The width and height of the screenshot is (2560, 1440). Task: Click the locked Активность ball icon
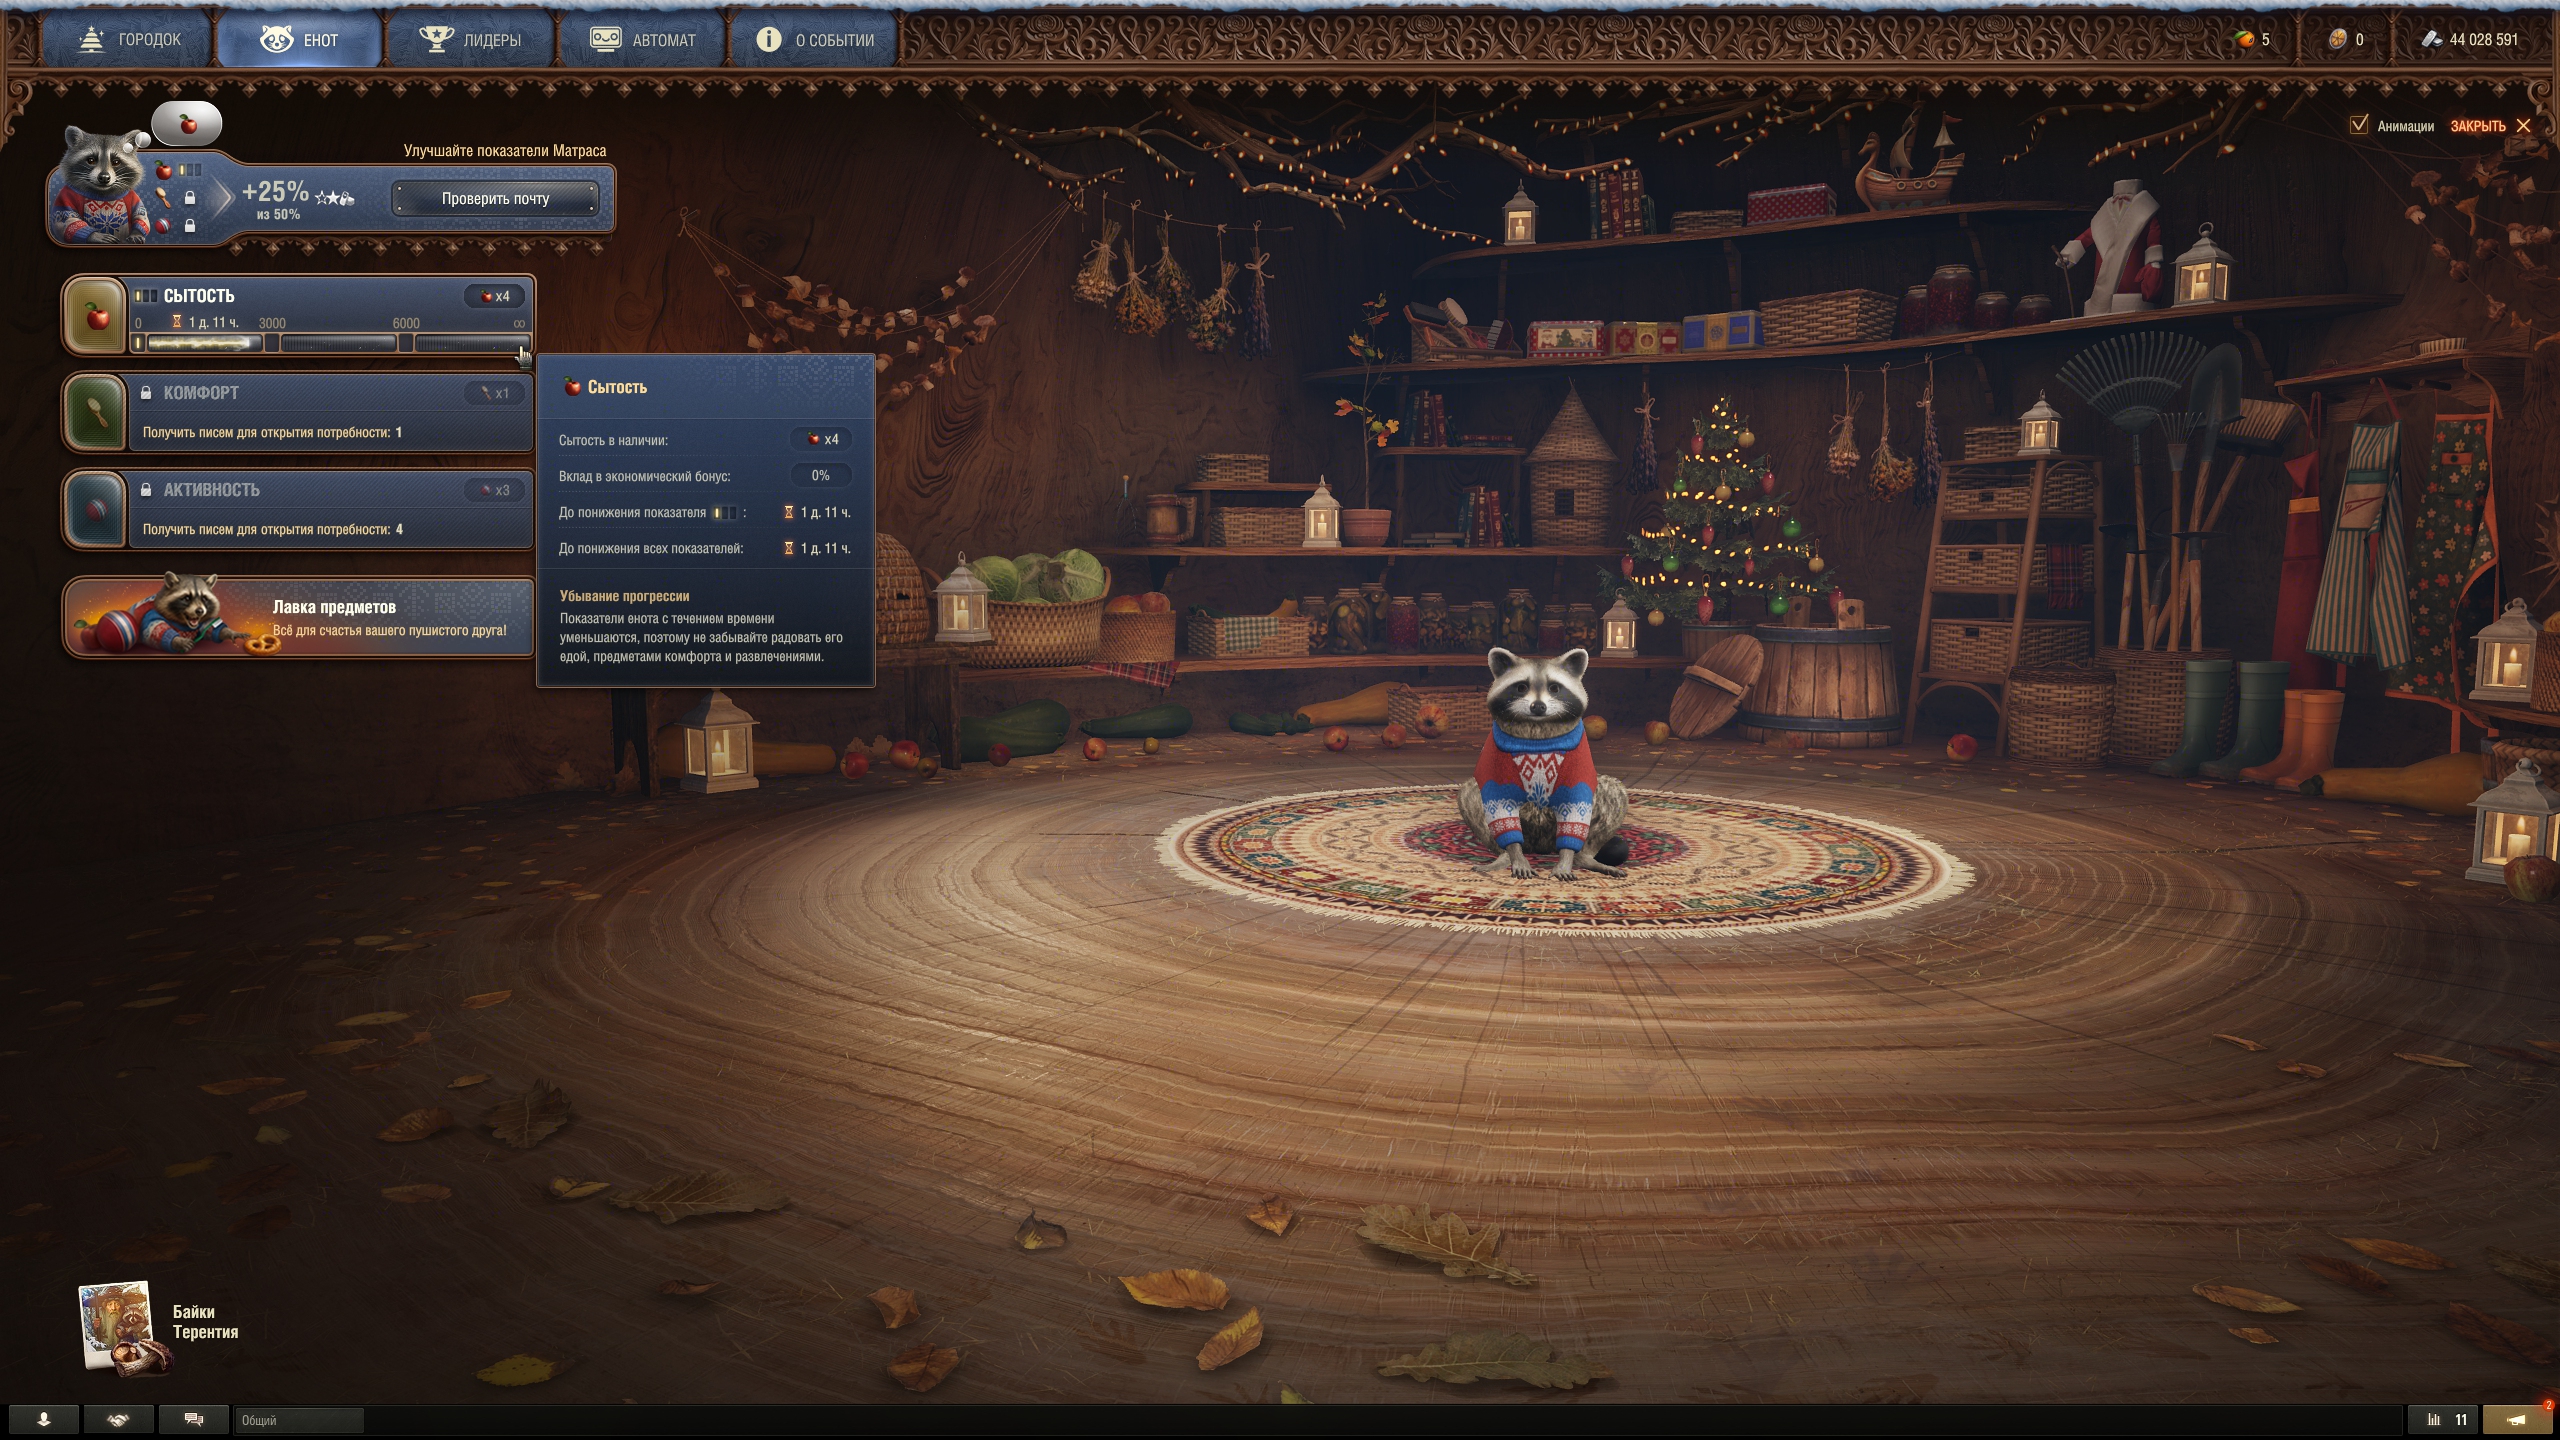96,509
